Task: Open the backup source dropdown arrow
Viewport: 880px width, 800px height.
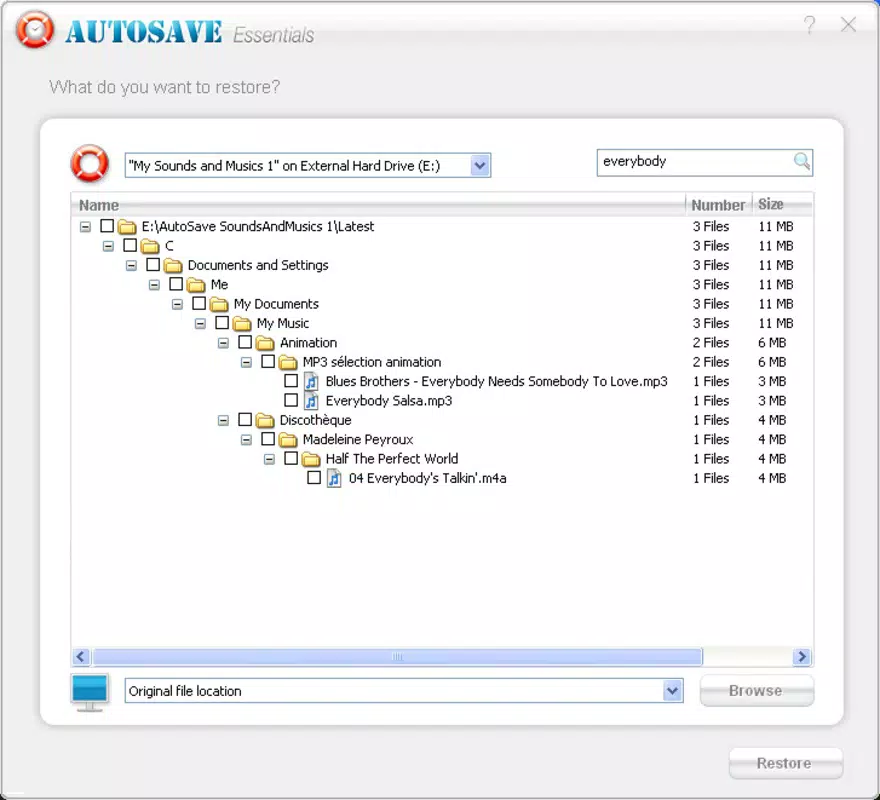Action: click(480, 166)
